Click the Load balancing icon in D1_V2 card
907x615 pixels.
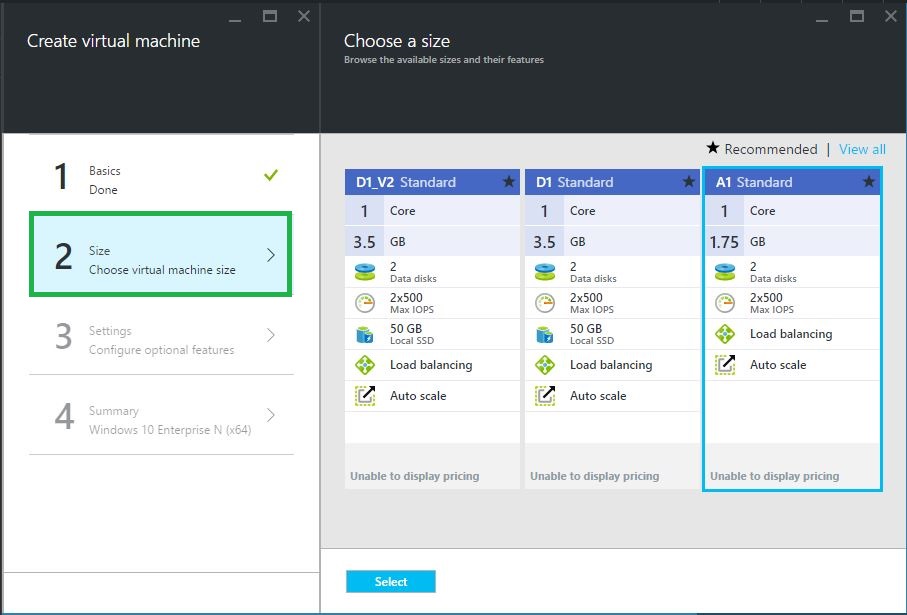[x=365, y=365]
